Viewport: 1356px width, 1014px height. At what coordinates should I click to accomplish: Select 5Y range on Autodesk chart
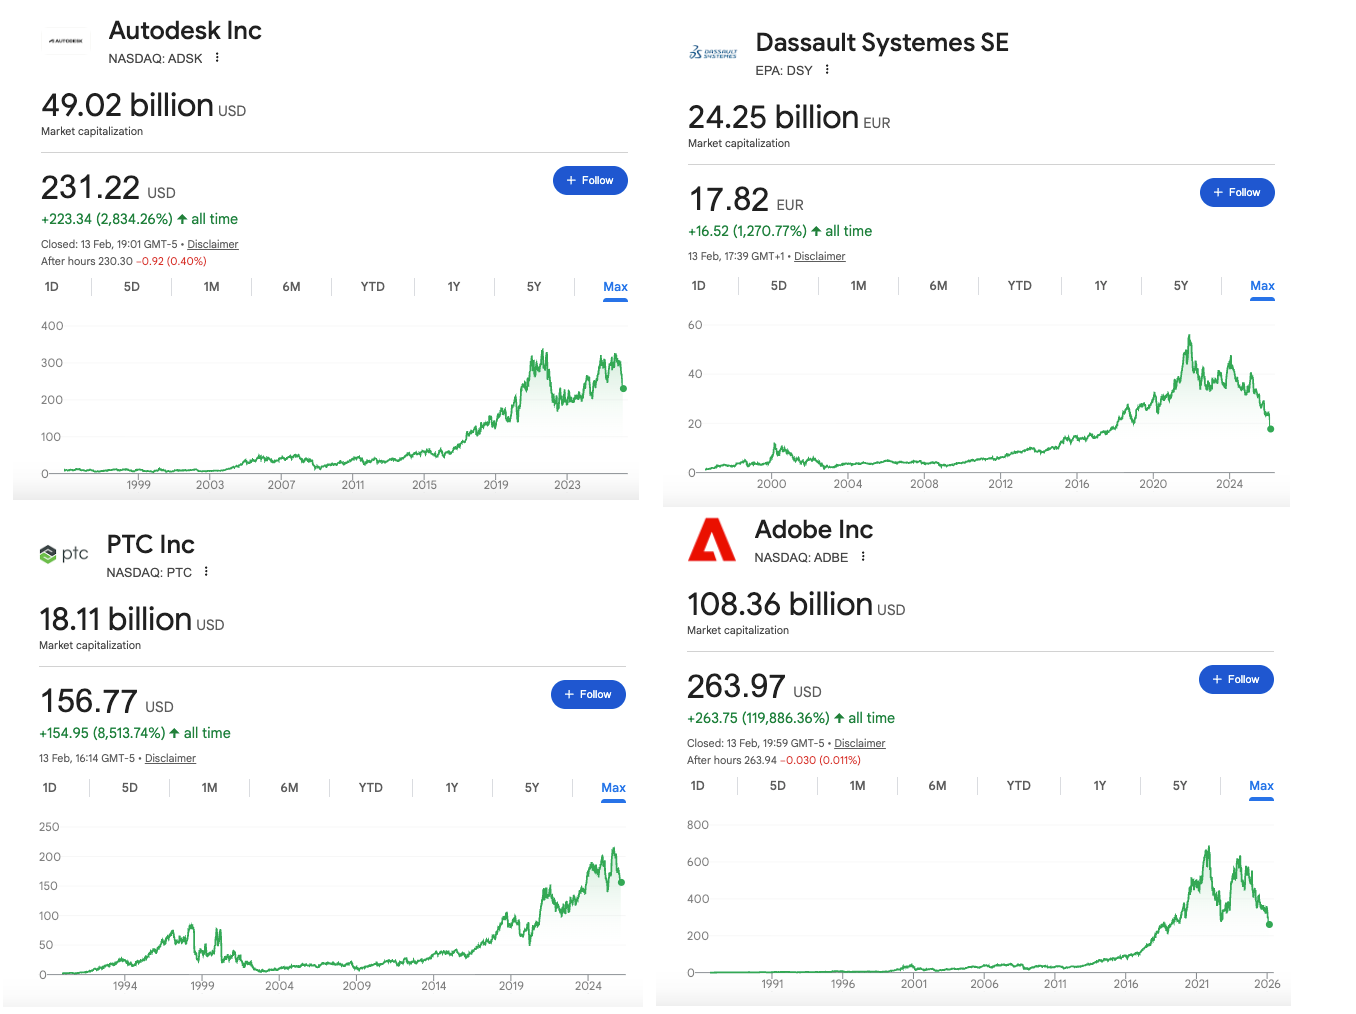point(534,287)
